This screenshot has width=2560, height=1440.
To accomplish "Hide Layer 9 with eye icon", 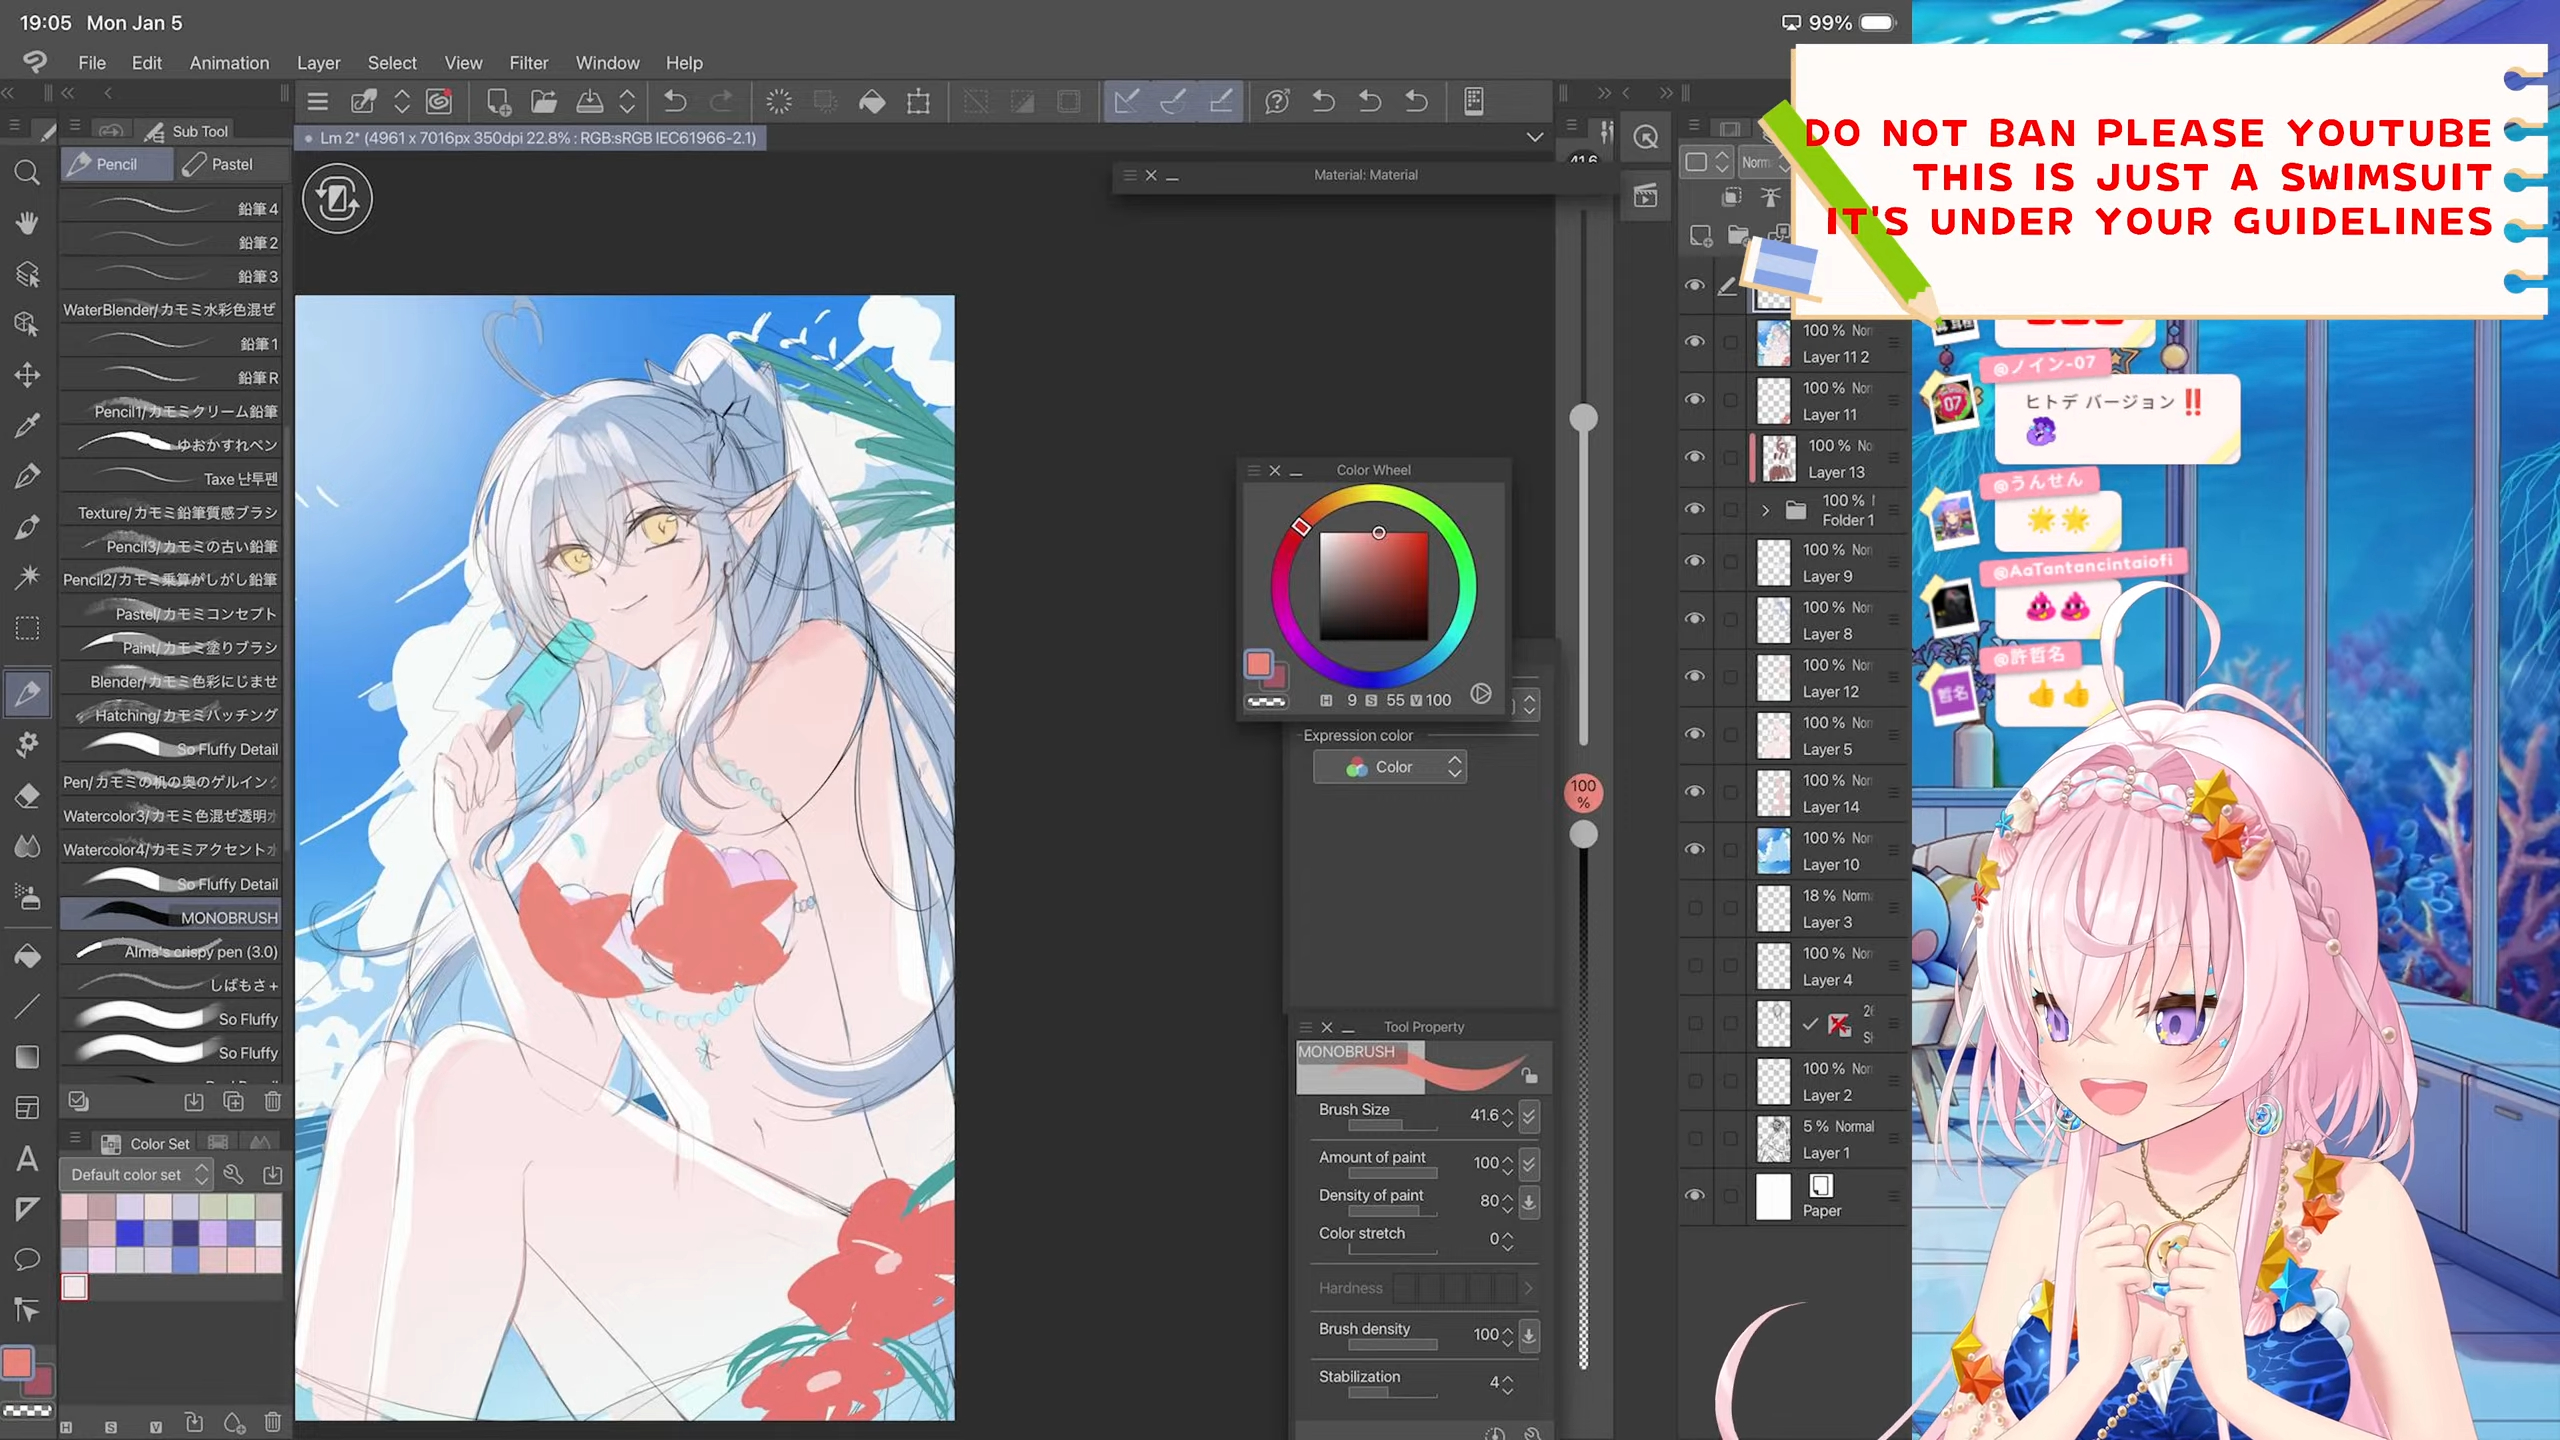I will click(x=1694, y=561).
